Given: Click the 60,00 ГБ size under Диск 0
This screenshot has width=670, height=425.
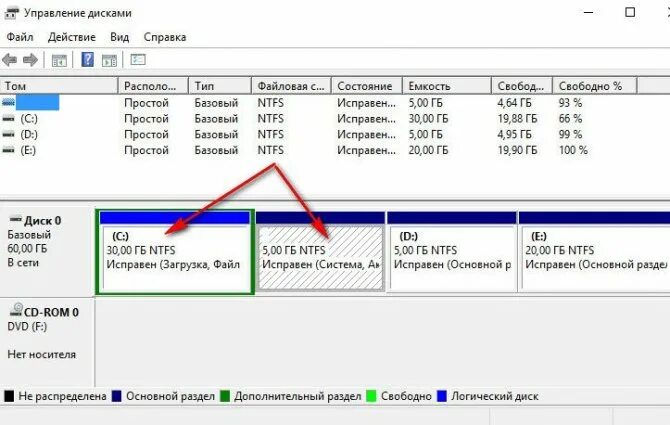Looking at the screenshot, I should click(x=27, y=249).
